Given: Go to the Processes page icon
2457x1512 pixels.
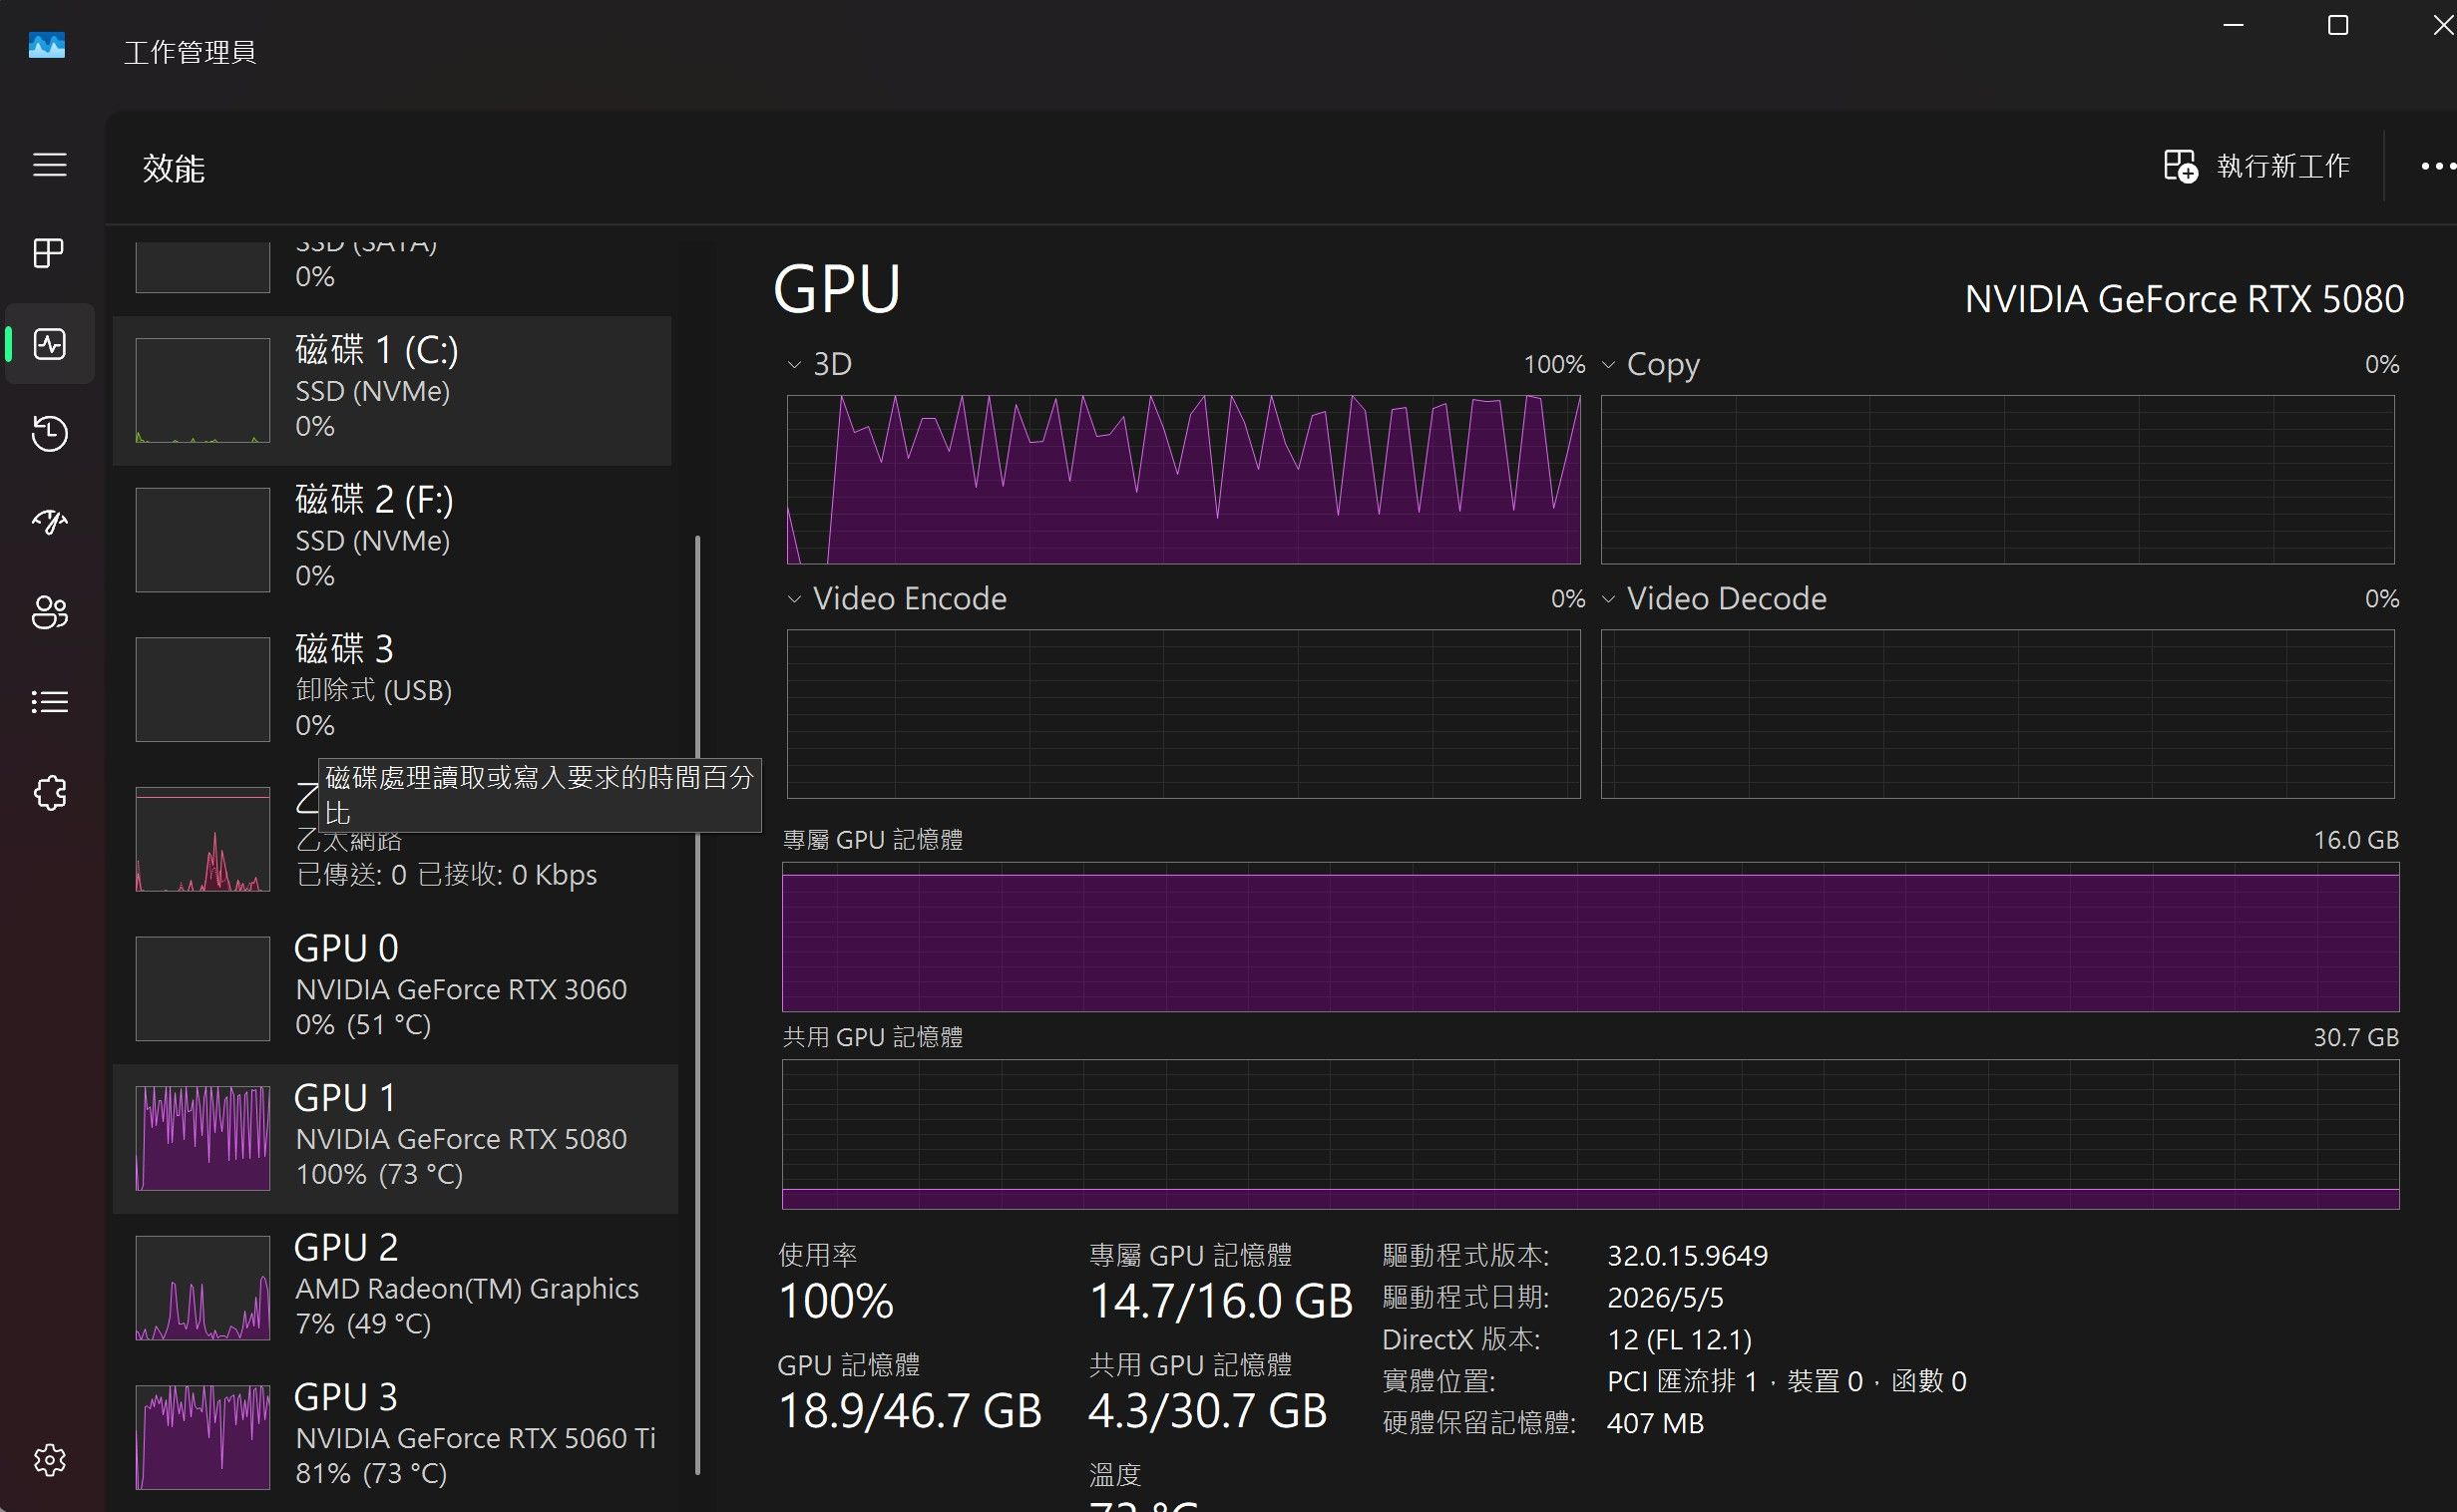Looking at the screenshot, I should point(49,253).
